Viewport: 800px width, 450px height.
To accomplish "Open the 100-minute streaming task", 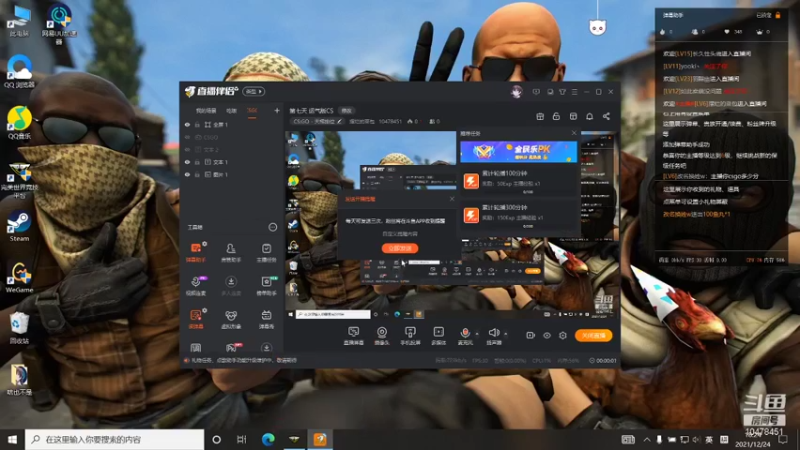I will [519, 181].
